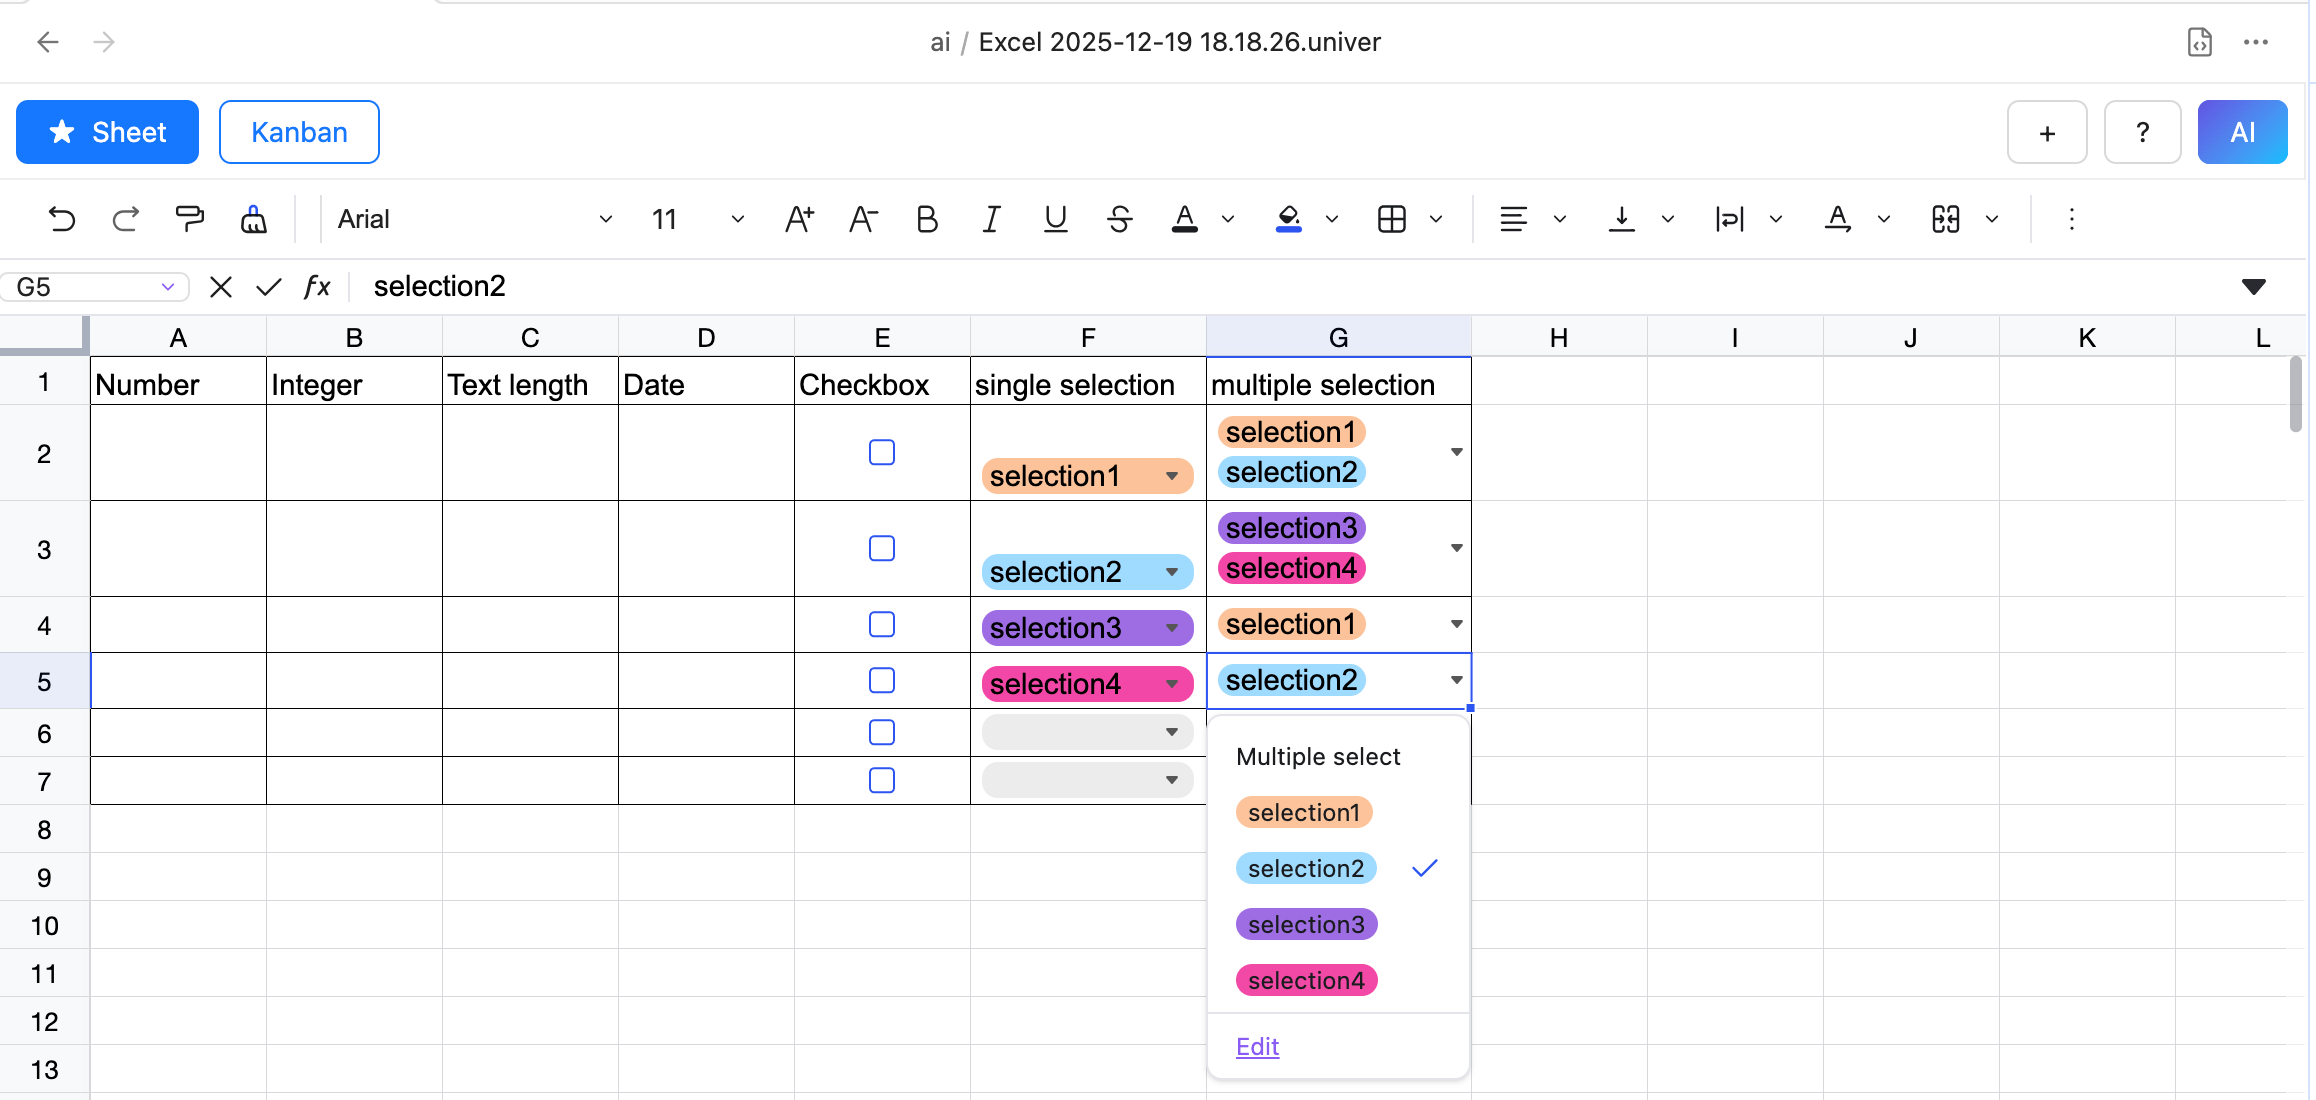Choose selection3 in Multiple select list

point(1306,924)
